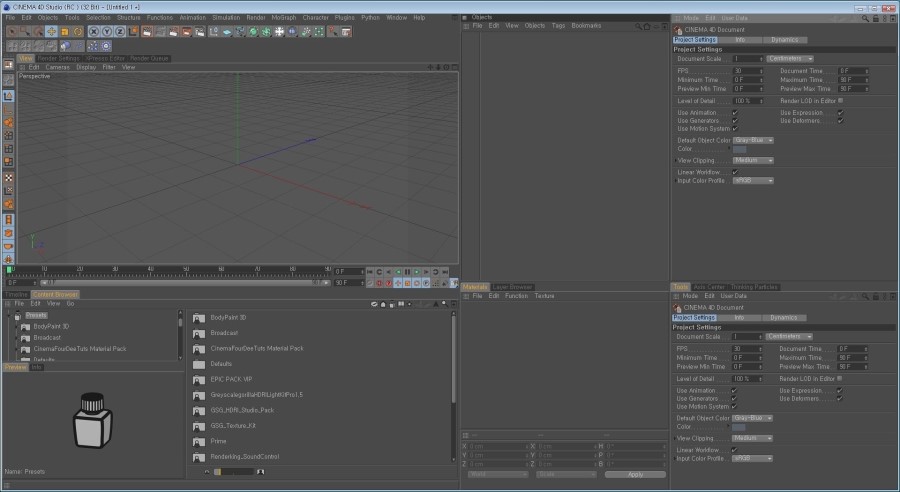Toggle Use Animation checkbox in lower panel
Viewport: 900px width, 492px height.
pos(734,390)
